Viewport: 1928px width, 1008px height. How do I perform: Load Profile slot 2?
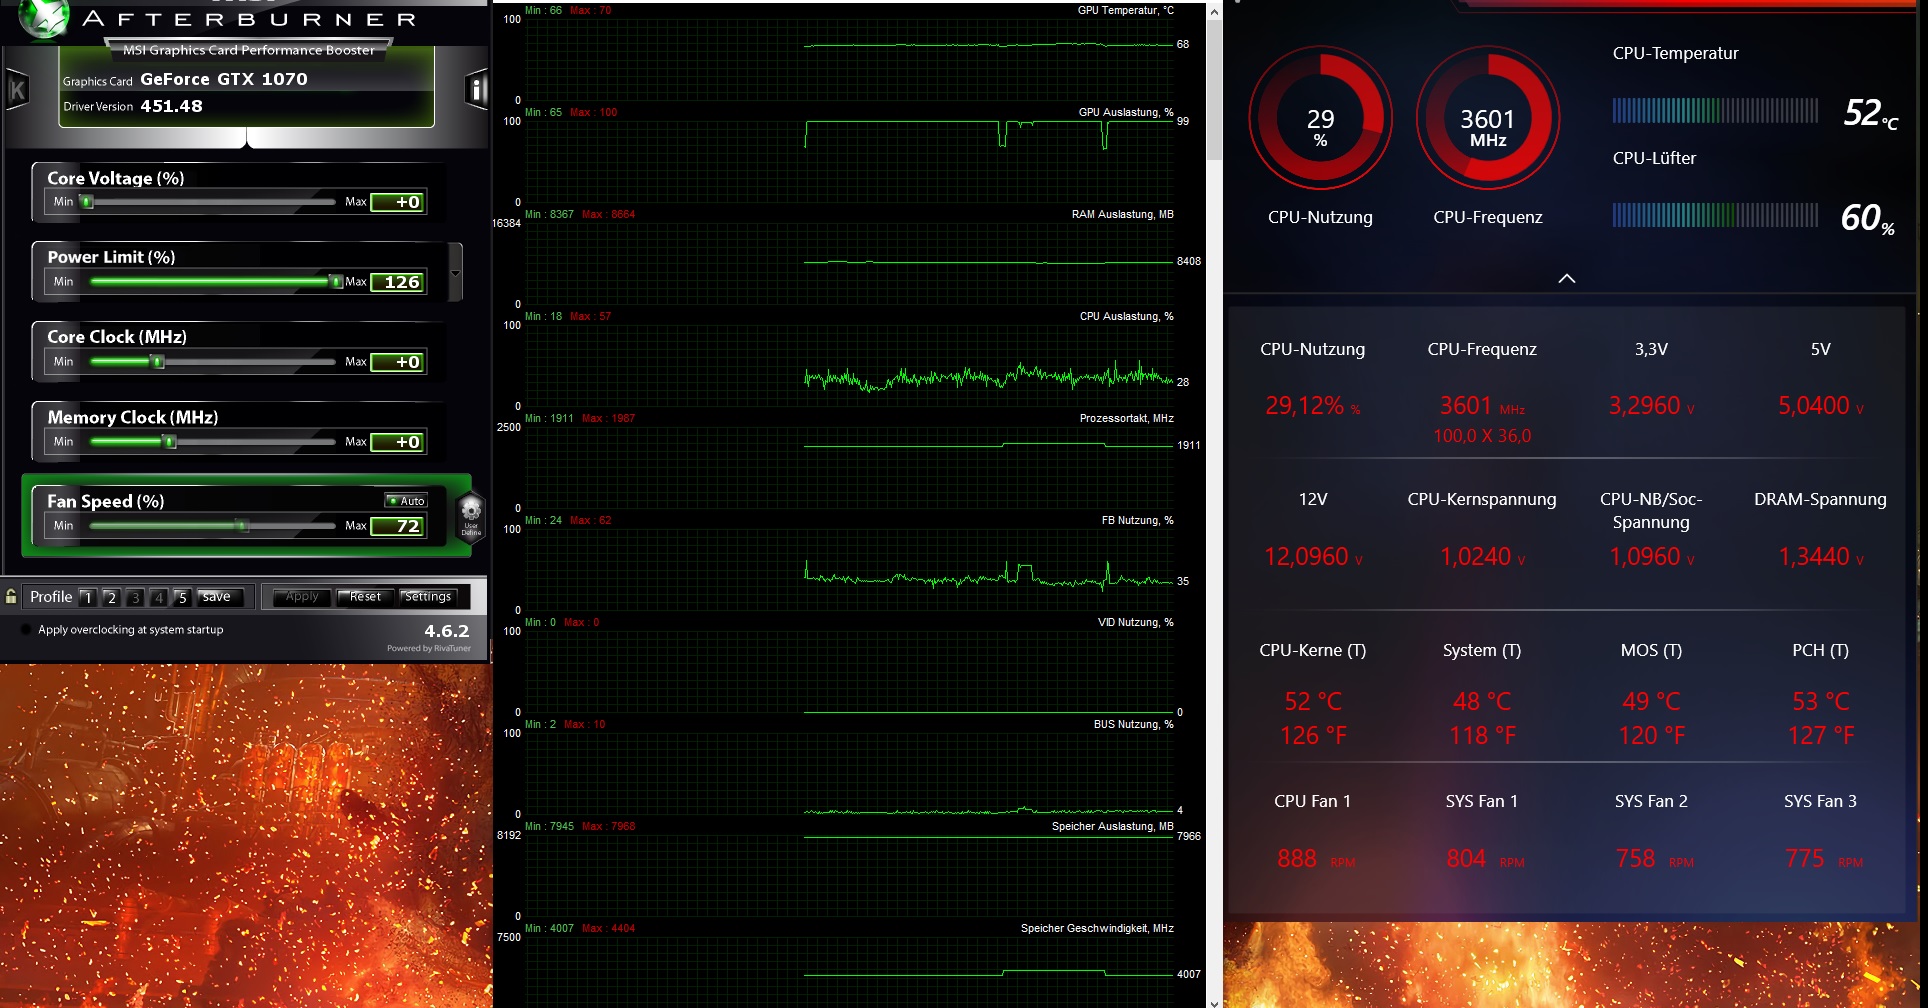(111, 597)
